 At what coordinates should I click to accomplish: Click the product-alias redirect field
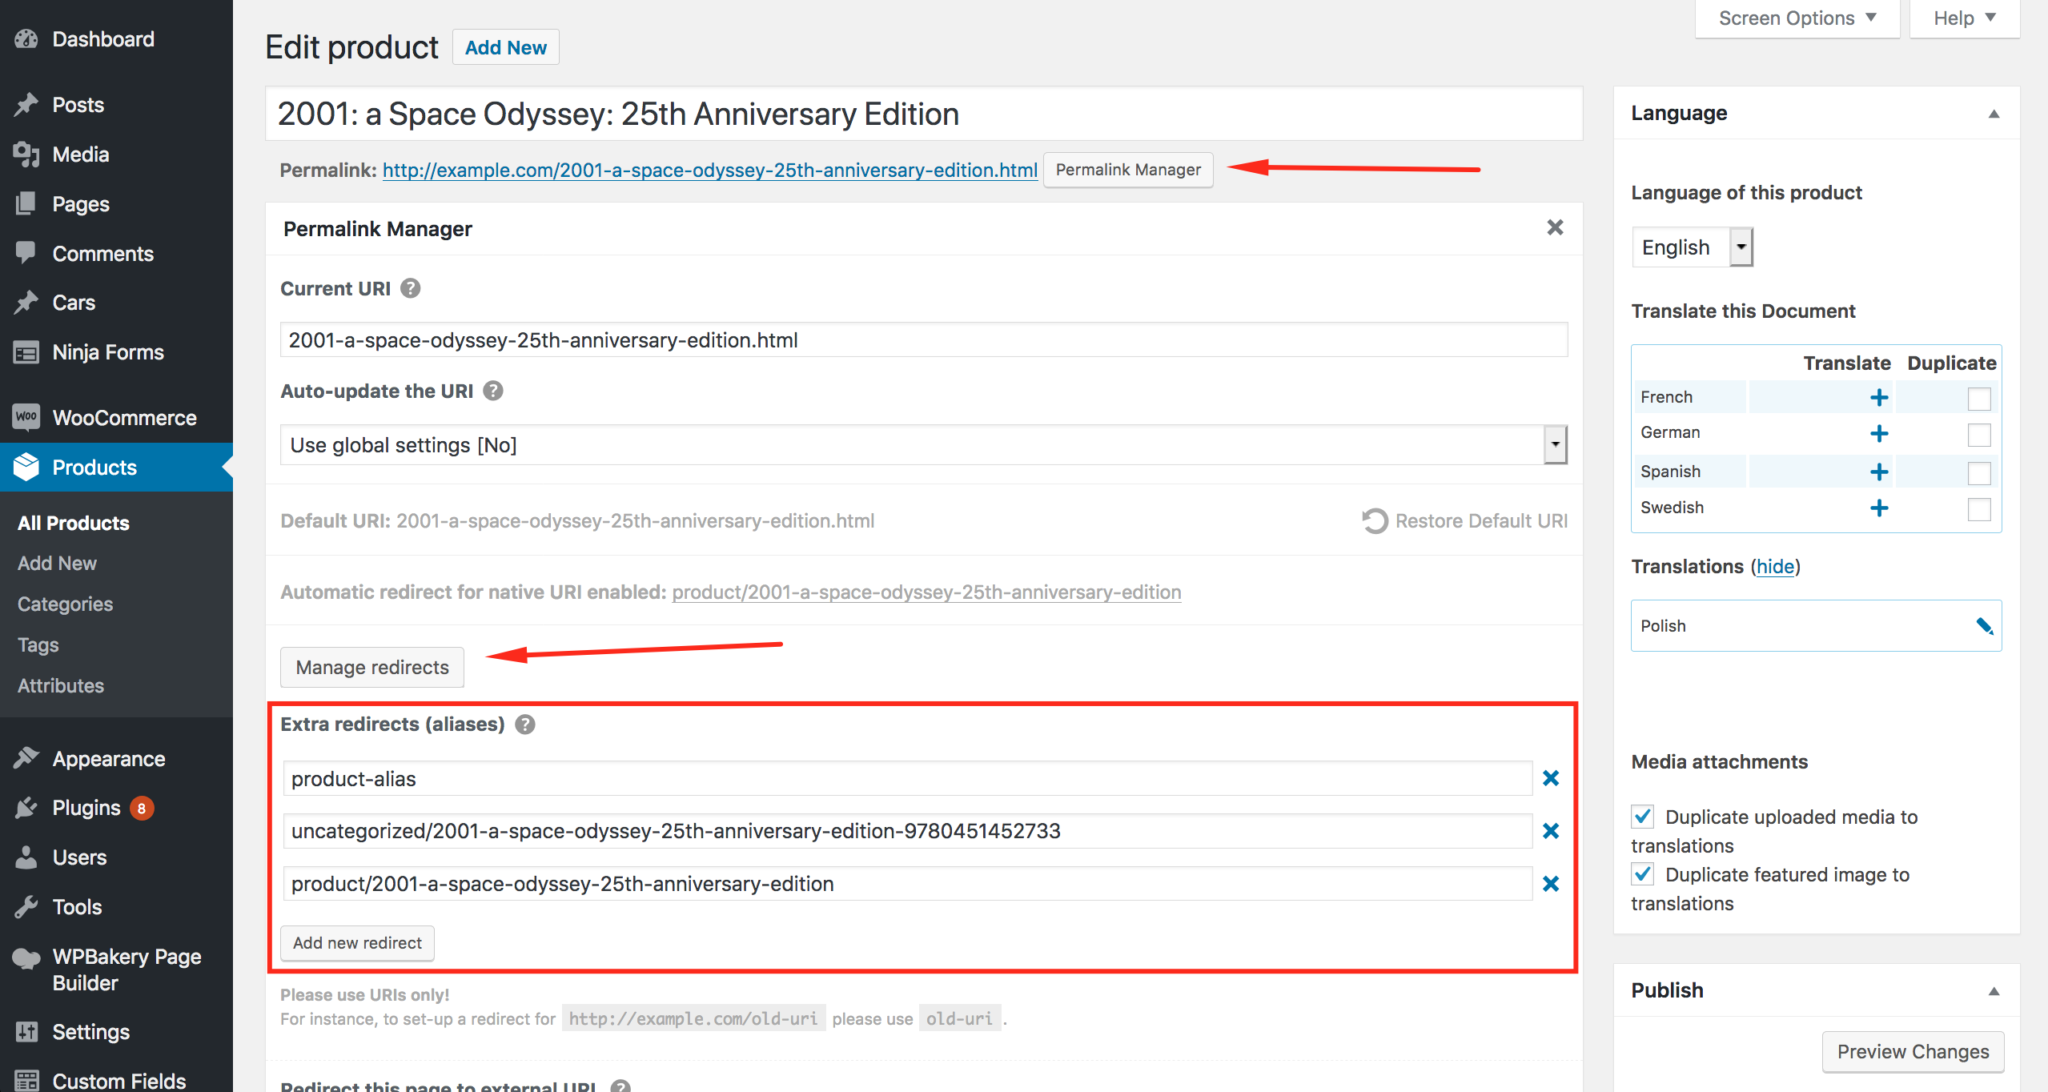907,779
